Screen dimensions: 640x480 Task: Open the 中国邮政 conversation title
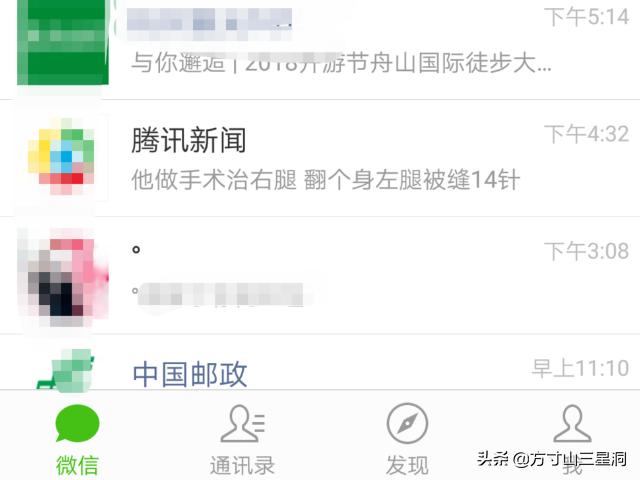tap(190, 374)
